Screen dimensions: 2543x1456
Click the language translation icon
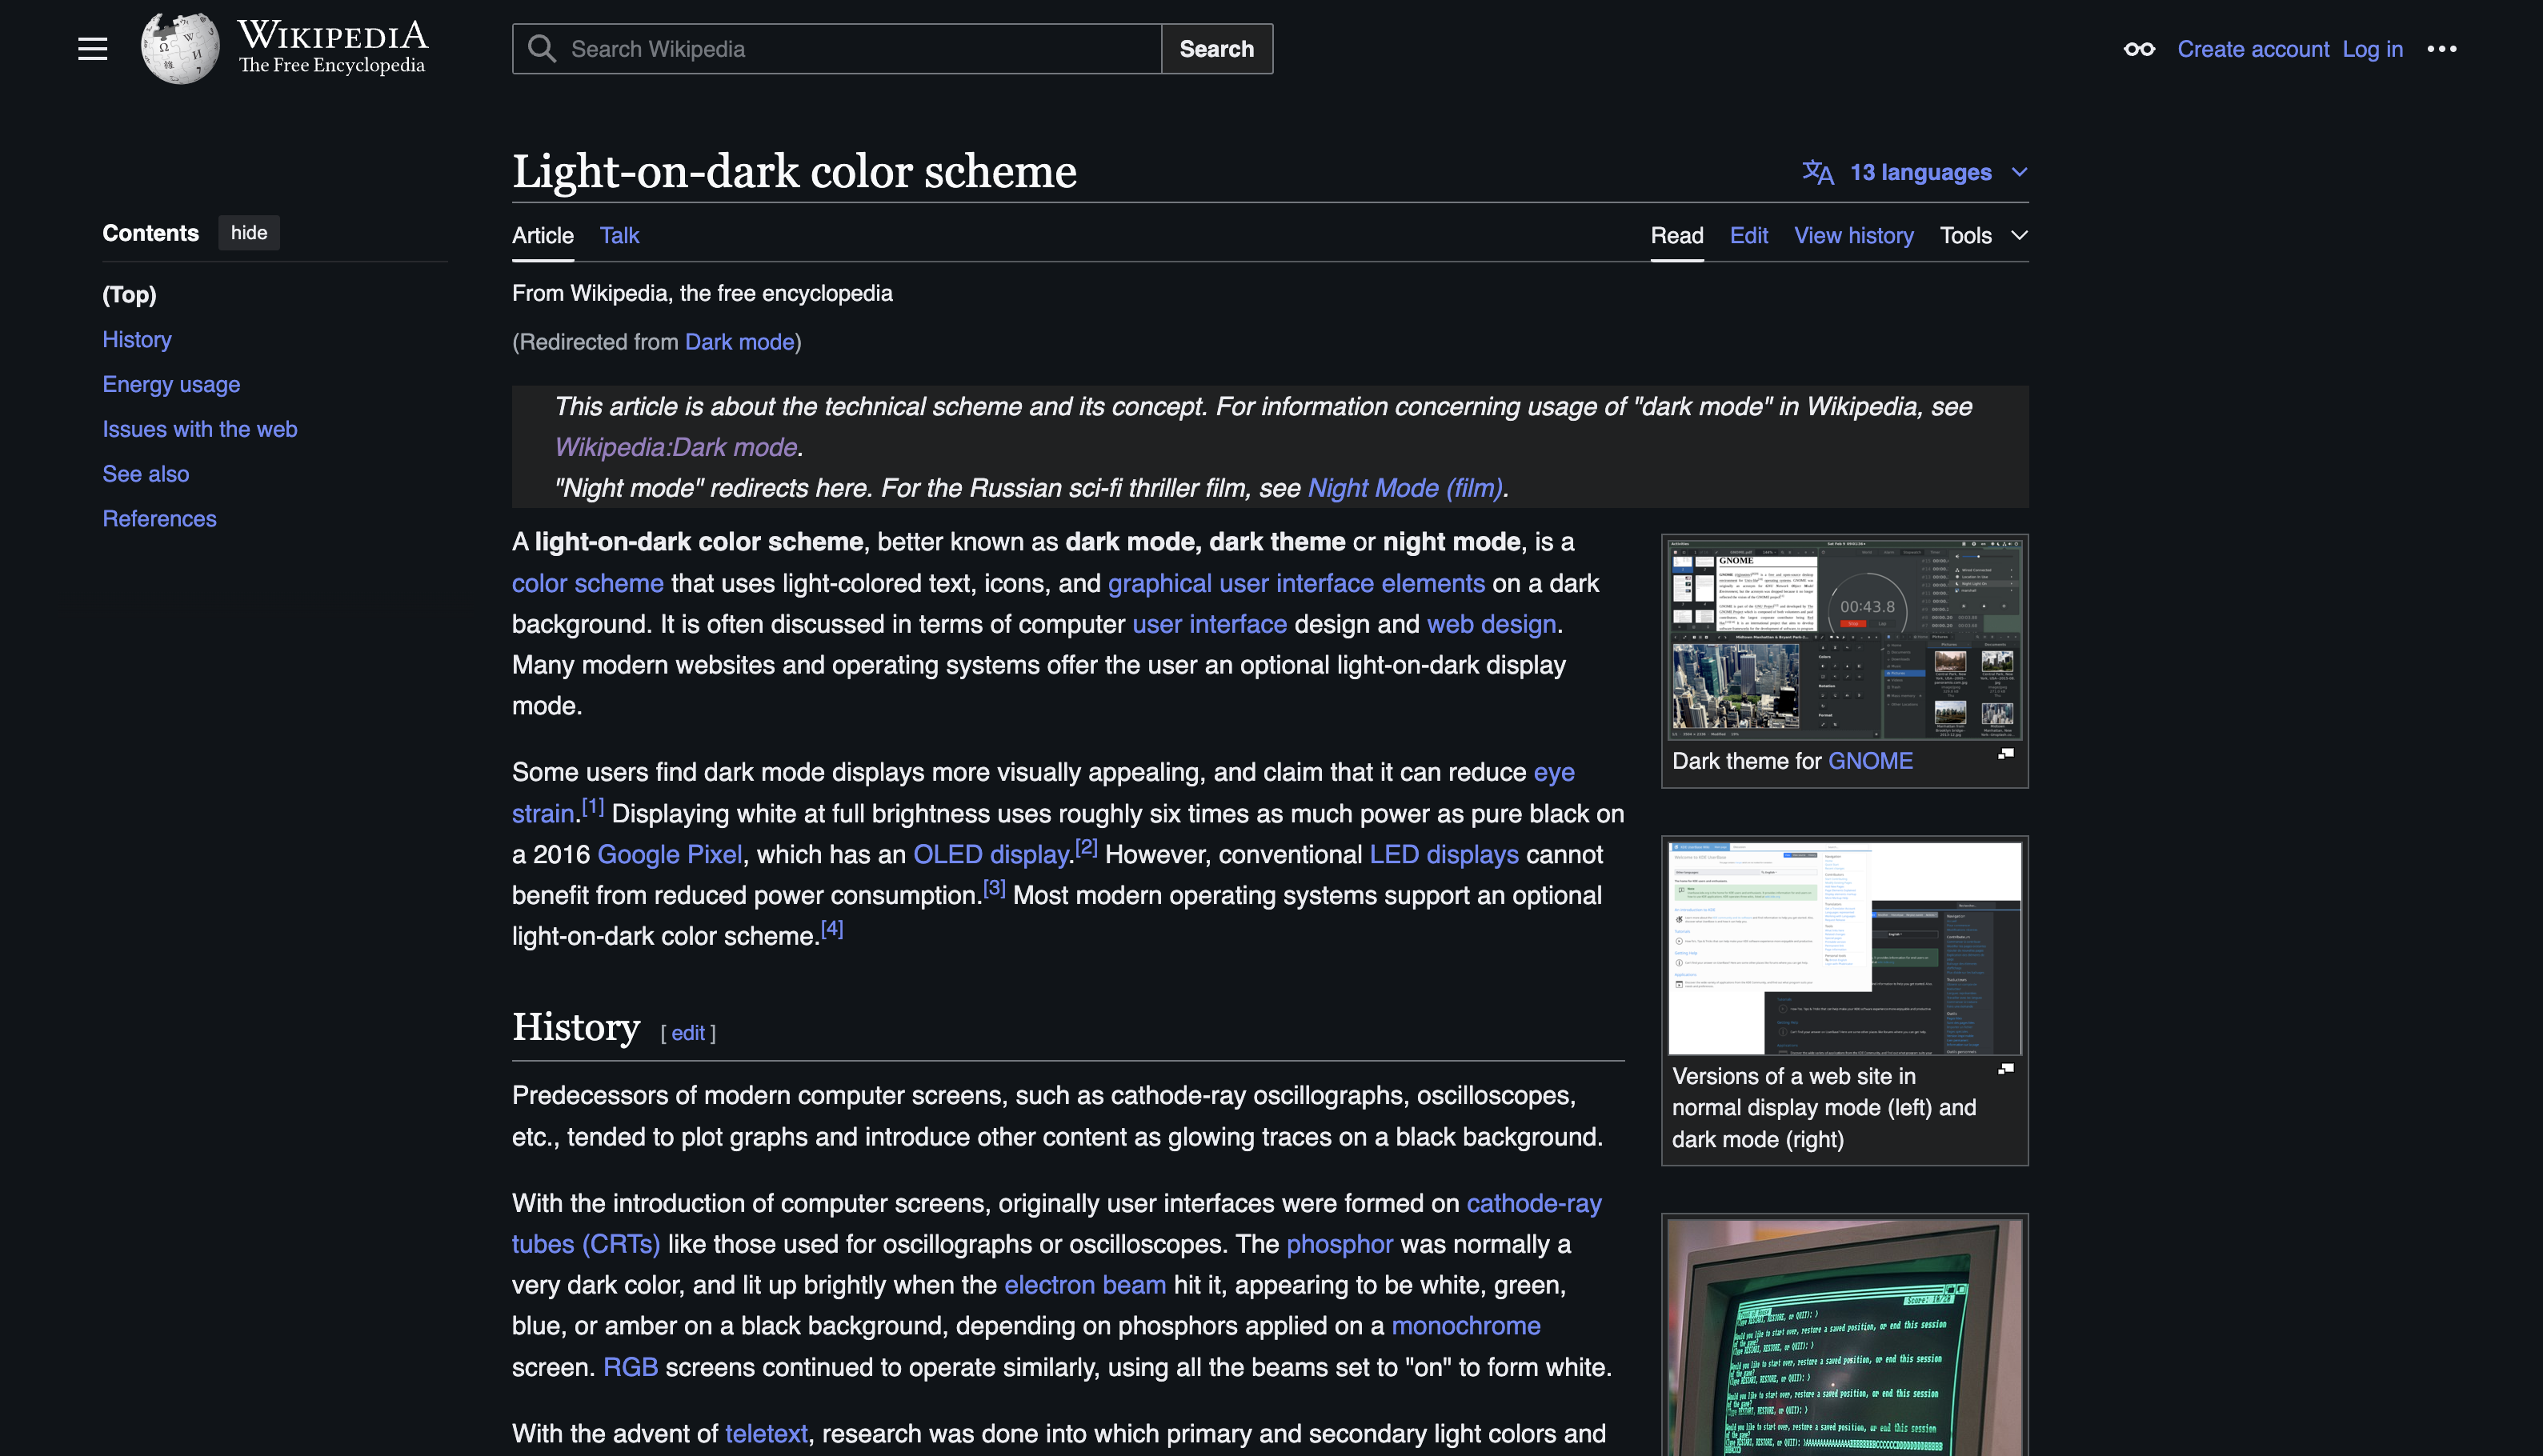(x=1817, y=172)
